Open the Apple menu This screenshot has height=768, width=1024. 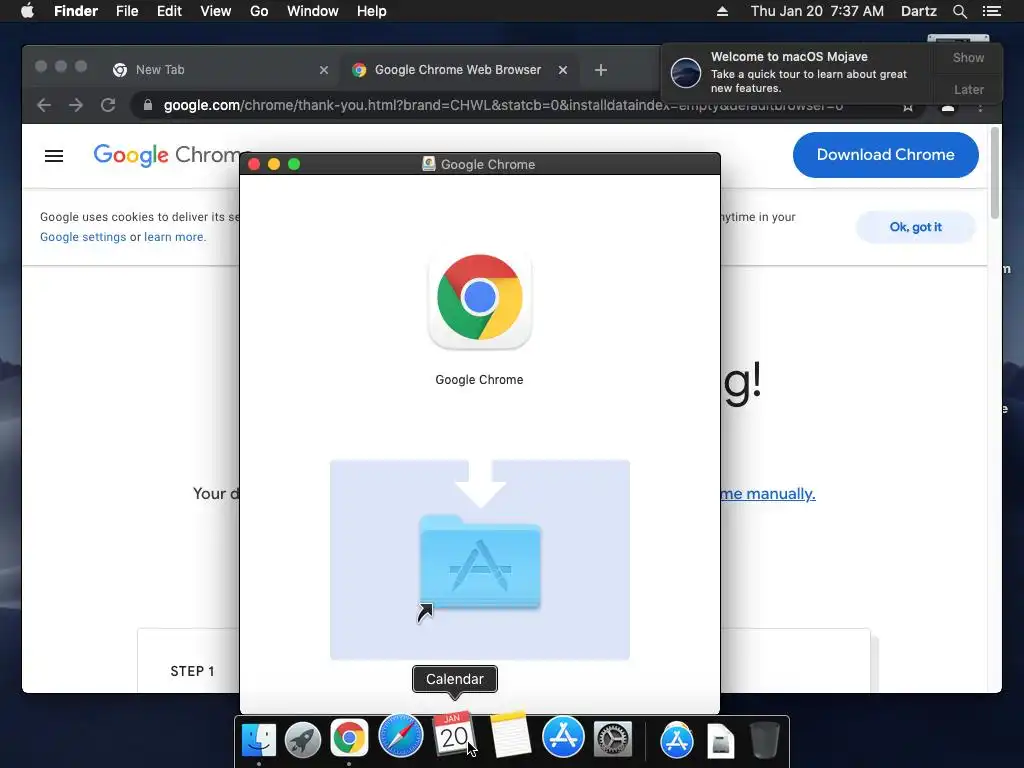pyautogui.click(x=27, y=11)
